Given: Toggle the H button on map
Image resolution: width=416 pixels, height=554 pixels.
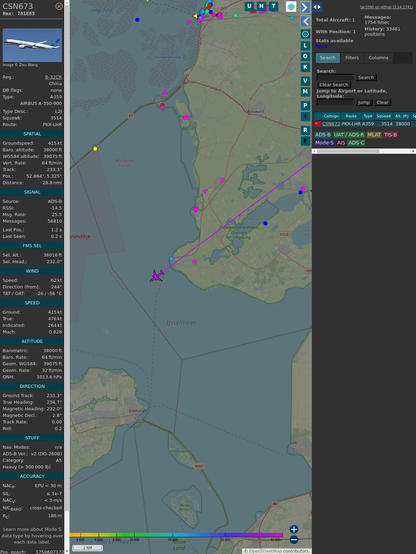Looking at the screenshot, I should 261,6.
